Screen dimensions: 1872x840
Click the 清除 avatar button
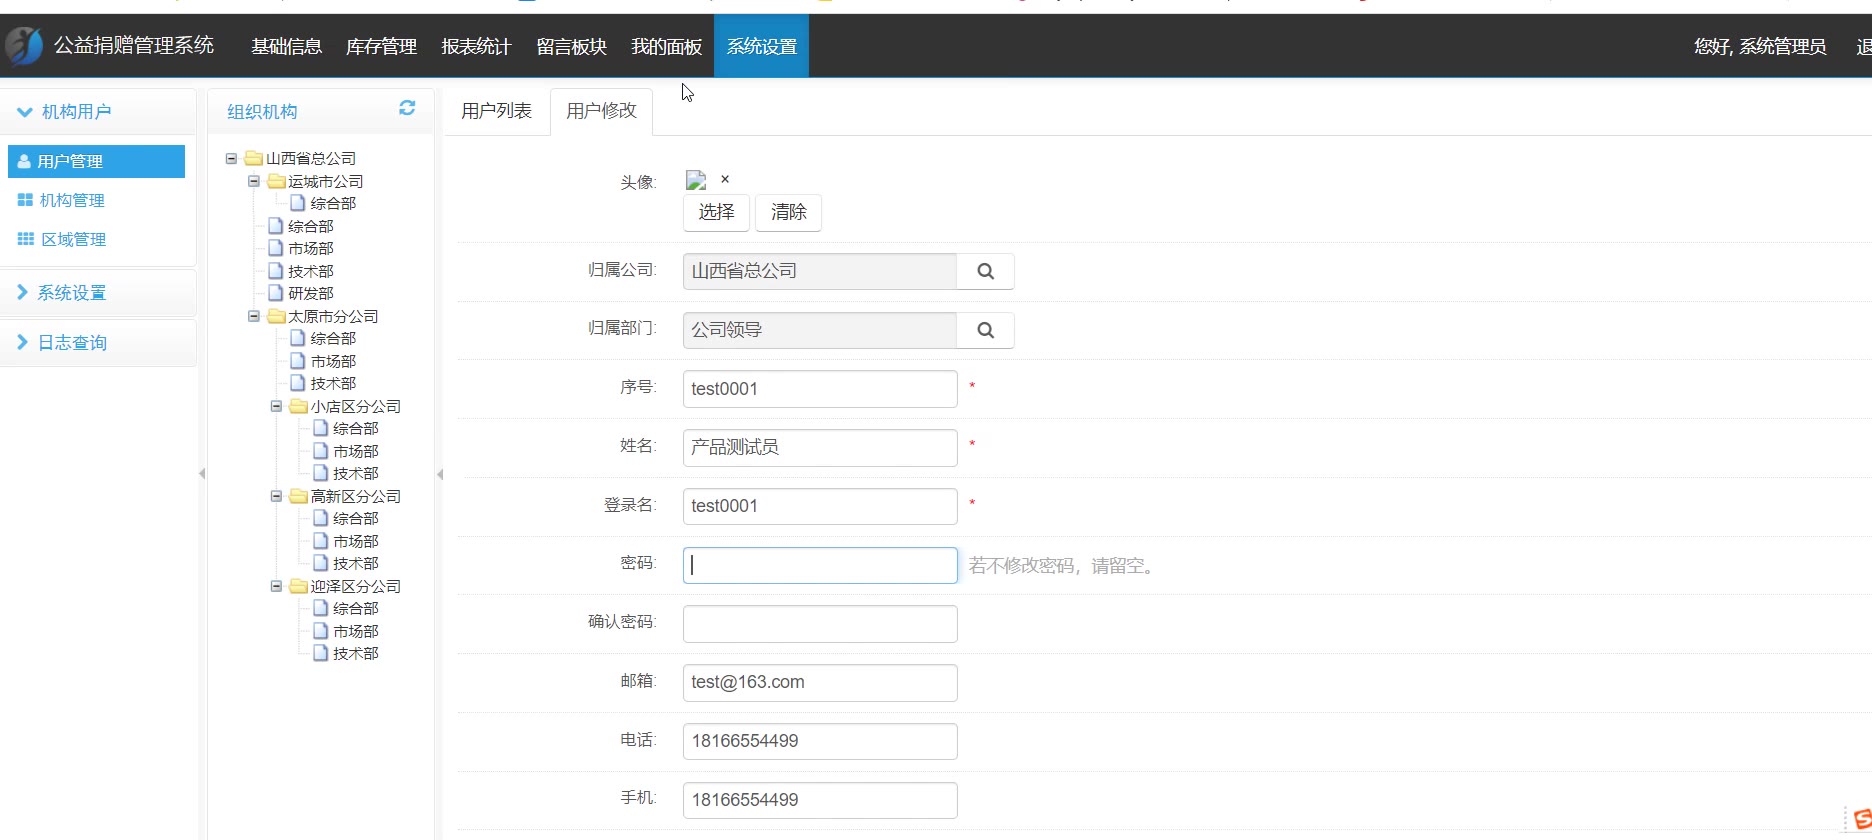coord(788,212)
